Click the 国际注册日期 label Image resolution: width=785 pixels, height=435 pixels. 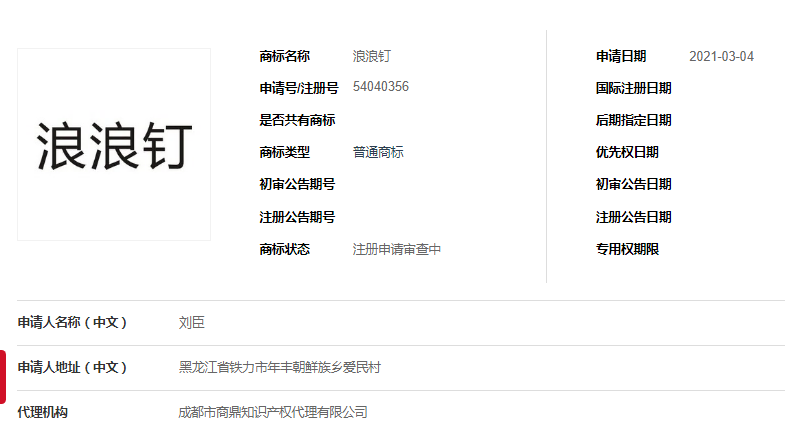click(634, 88)
